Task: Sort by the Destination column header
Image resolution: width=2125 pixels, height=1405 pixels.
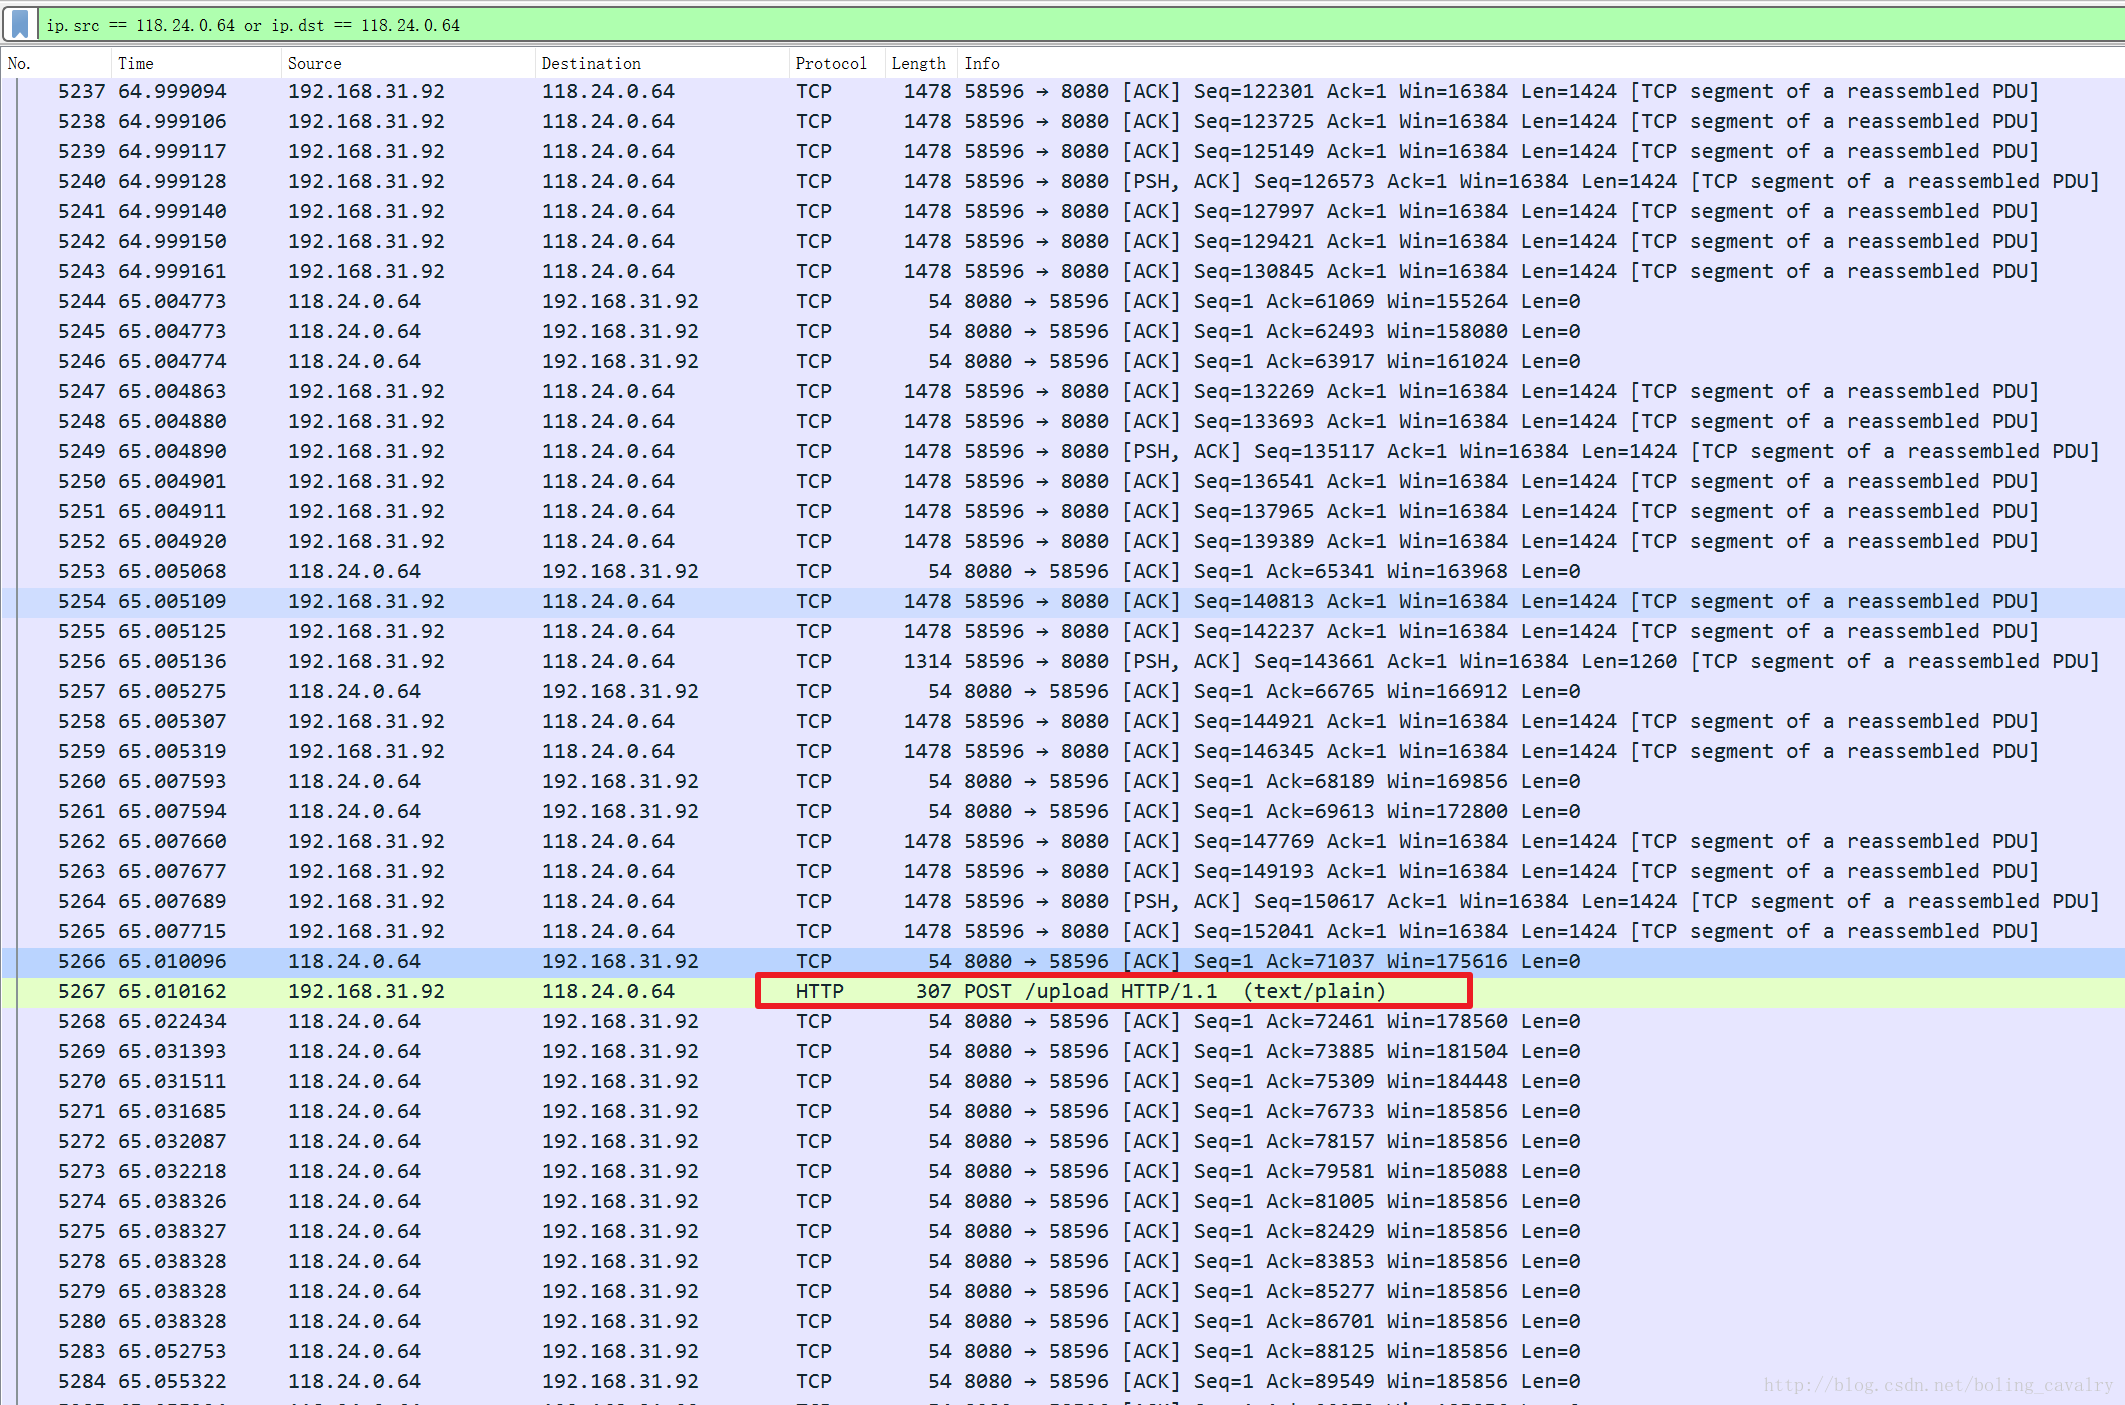Action: pyautogui.click(x=663, y=63)
